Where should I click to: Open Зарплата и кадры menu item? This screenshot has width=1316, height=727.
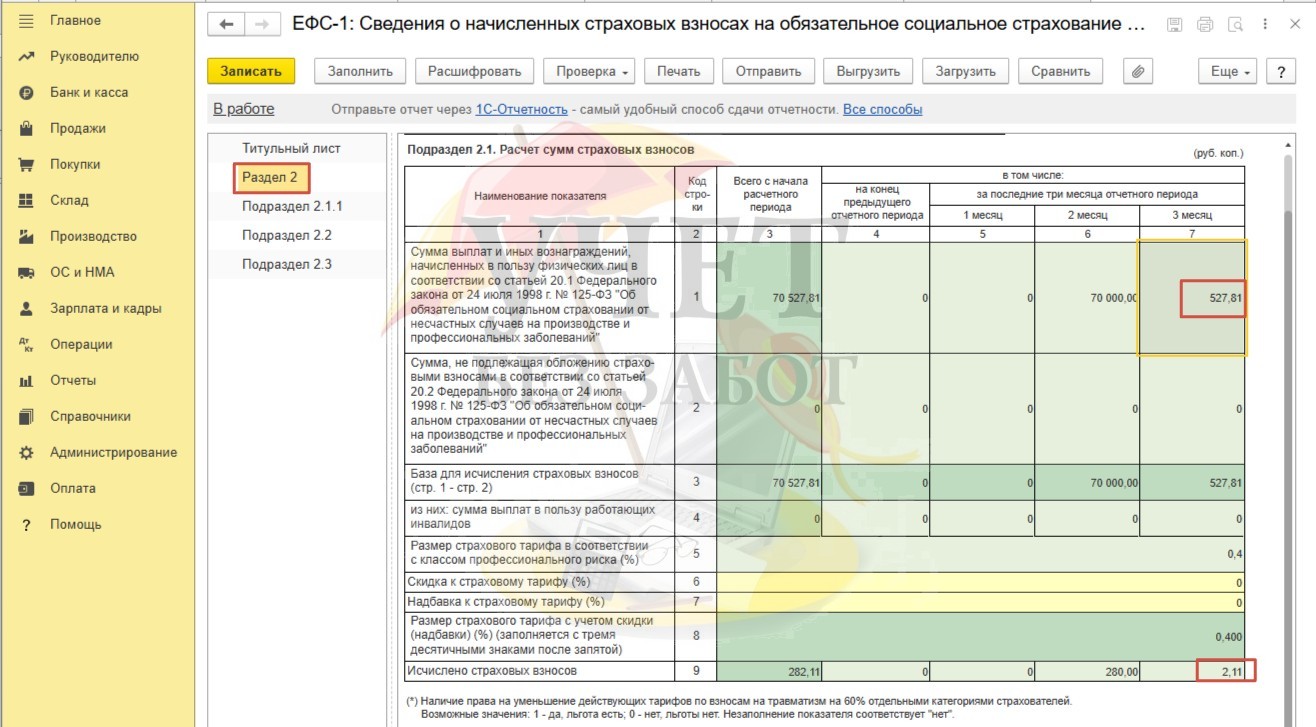tap(106, 308)
